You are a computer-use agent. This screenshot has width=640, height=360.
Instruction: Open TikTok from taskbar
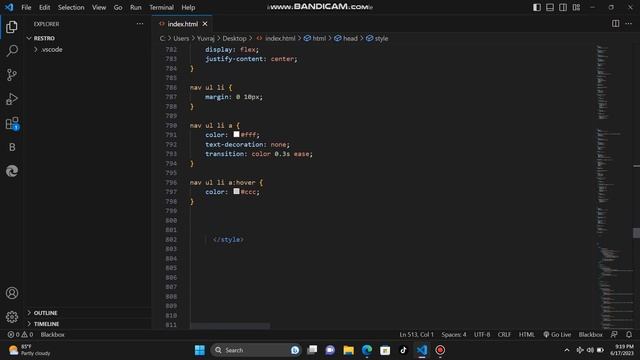tap(403, 350)
